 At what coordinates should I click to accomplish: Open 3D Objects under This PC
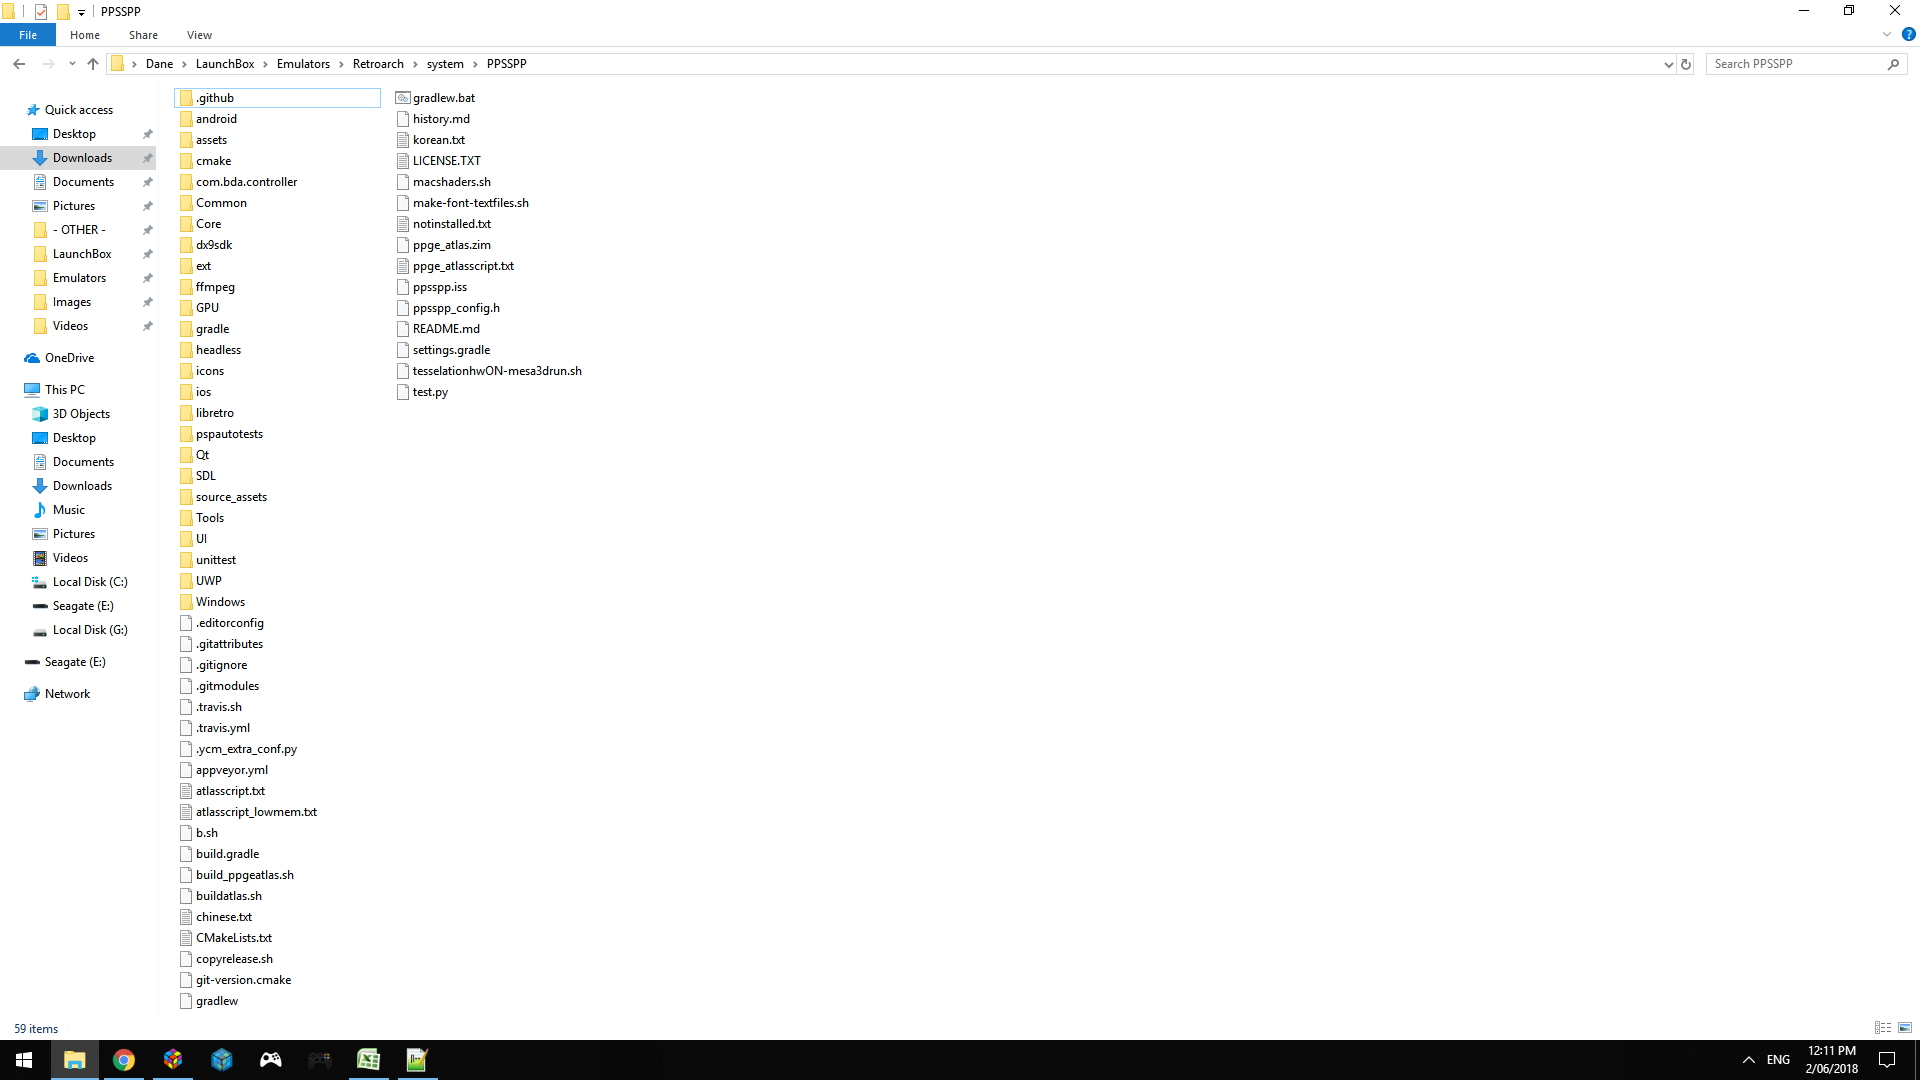pyautogui.click(x=81, y=414)
